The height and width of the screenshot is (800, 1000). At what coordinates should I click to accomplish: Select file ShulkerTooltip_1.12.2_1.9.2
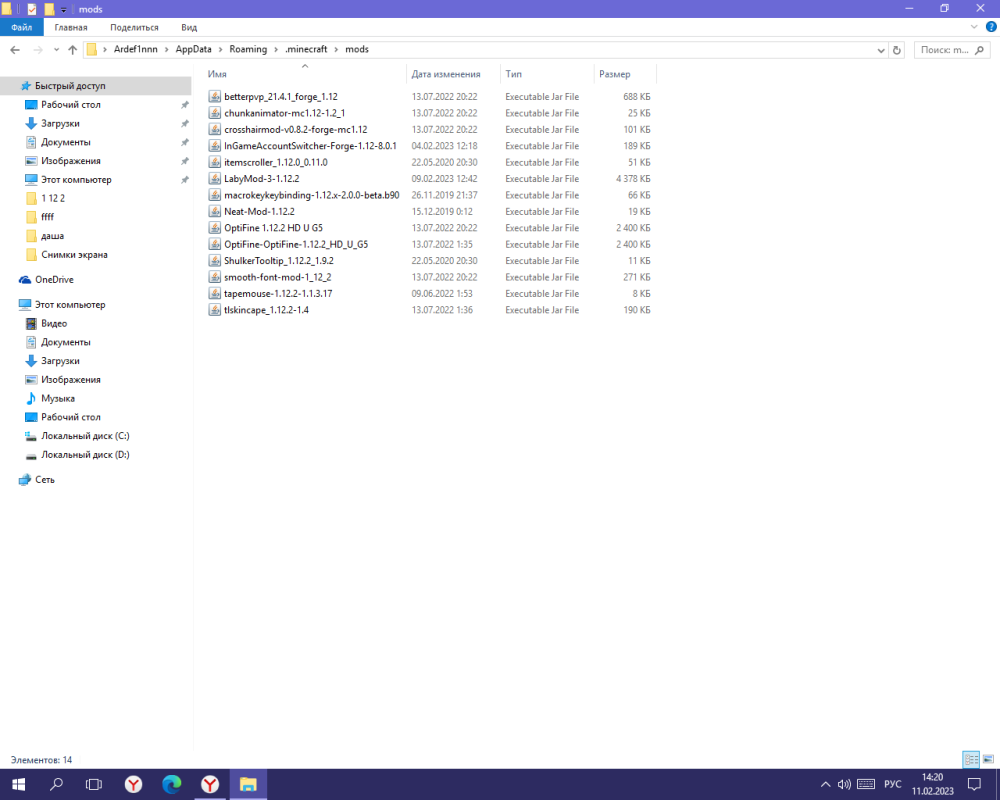pos(279,261)
